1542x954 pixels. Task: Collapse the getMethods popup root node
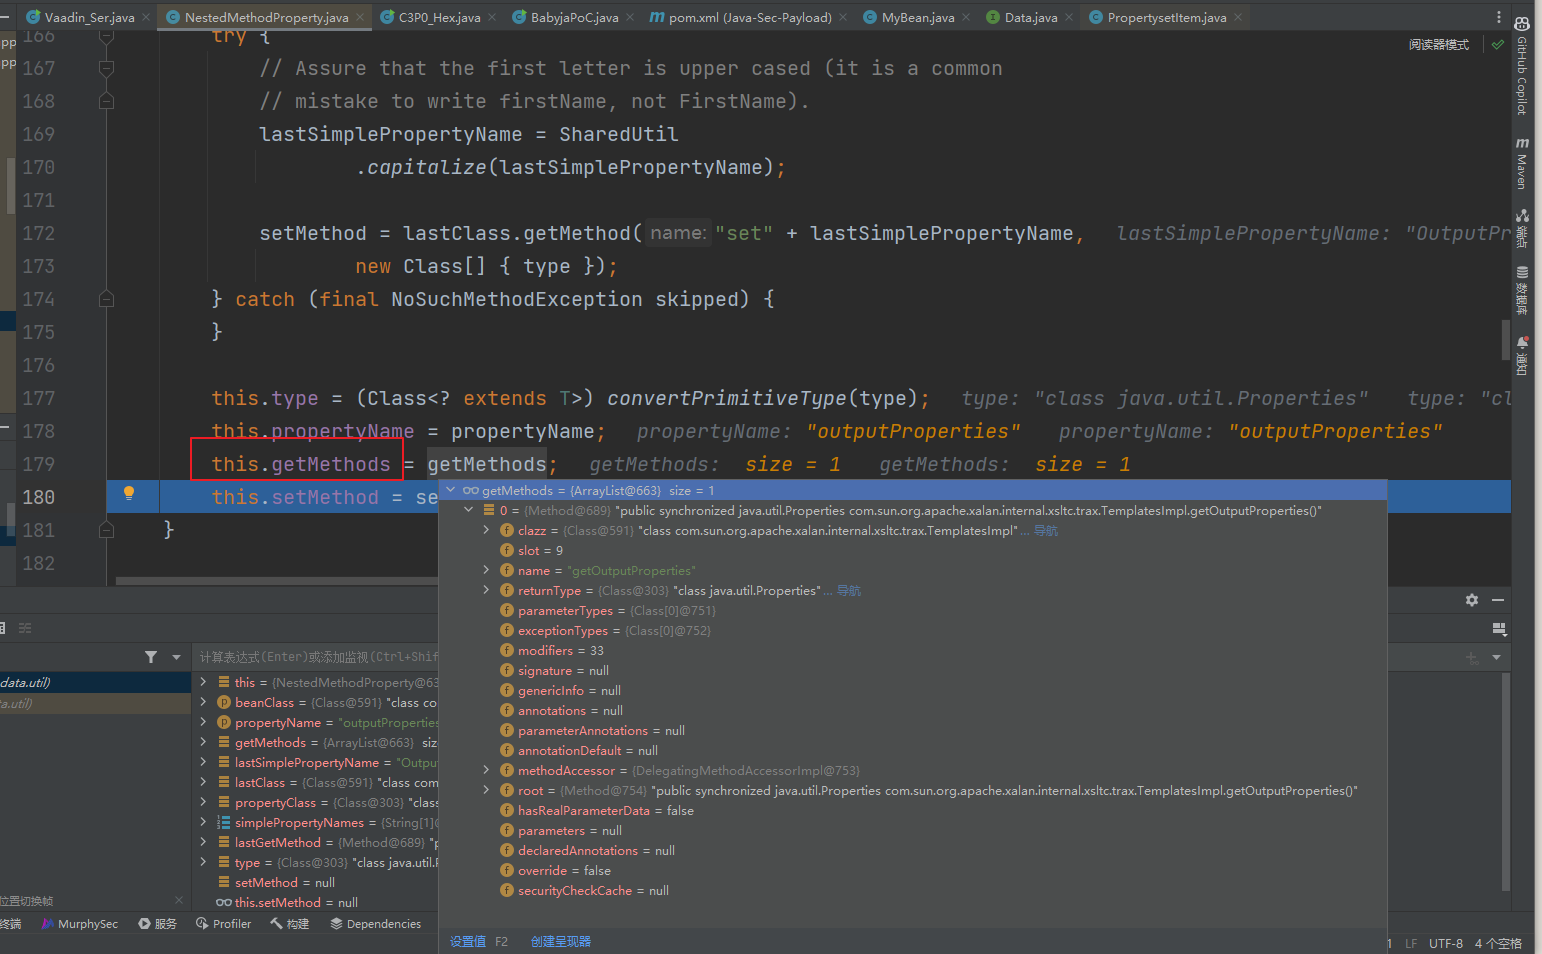[451, 490]
